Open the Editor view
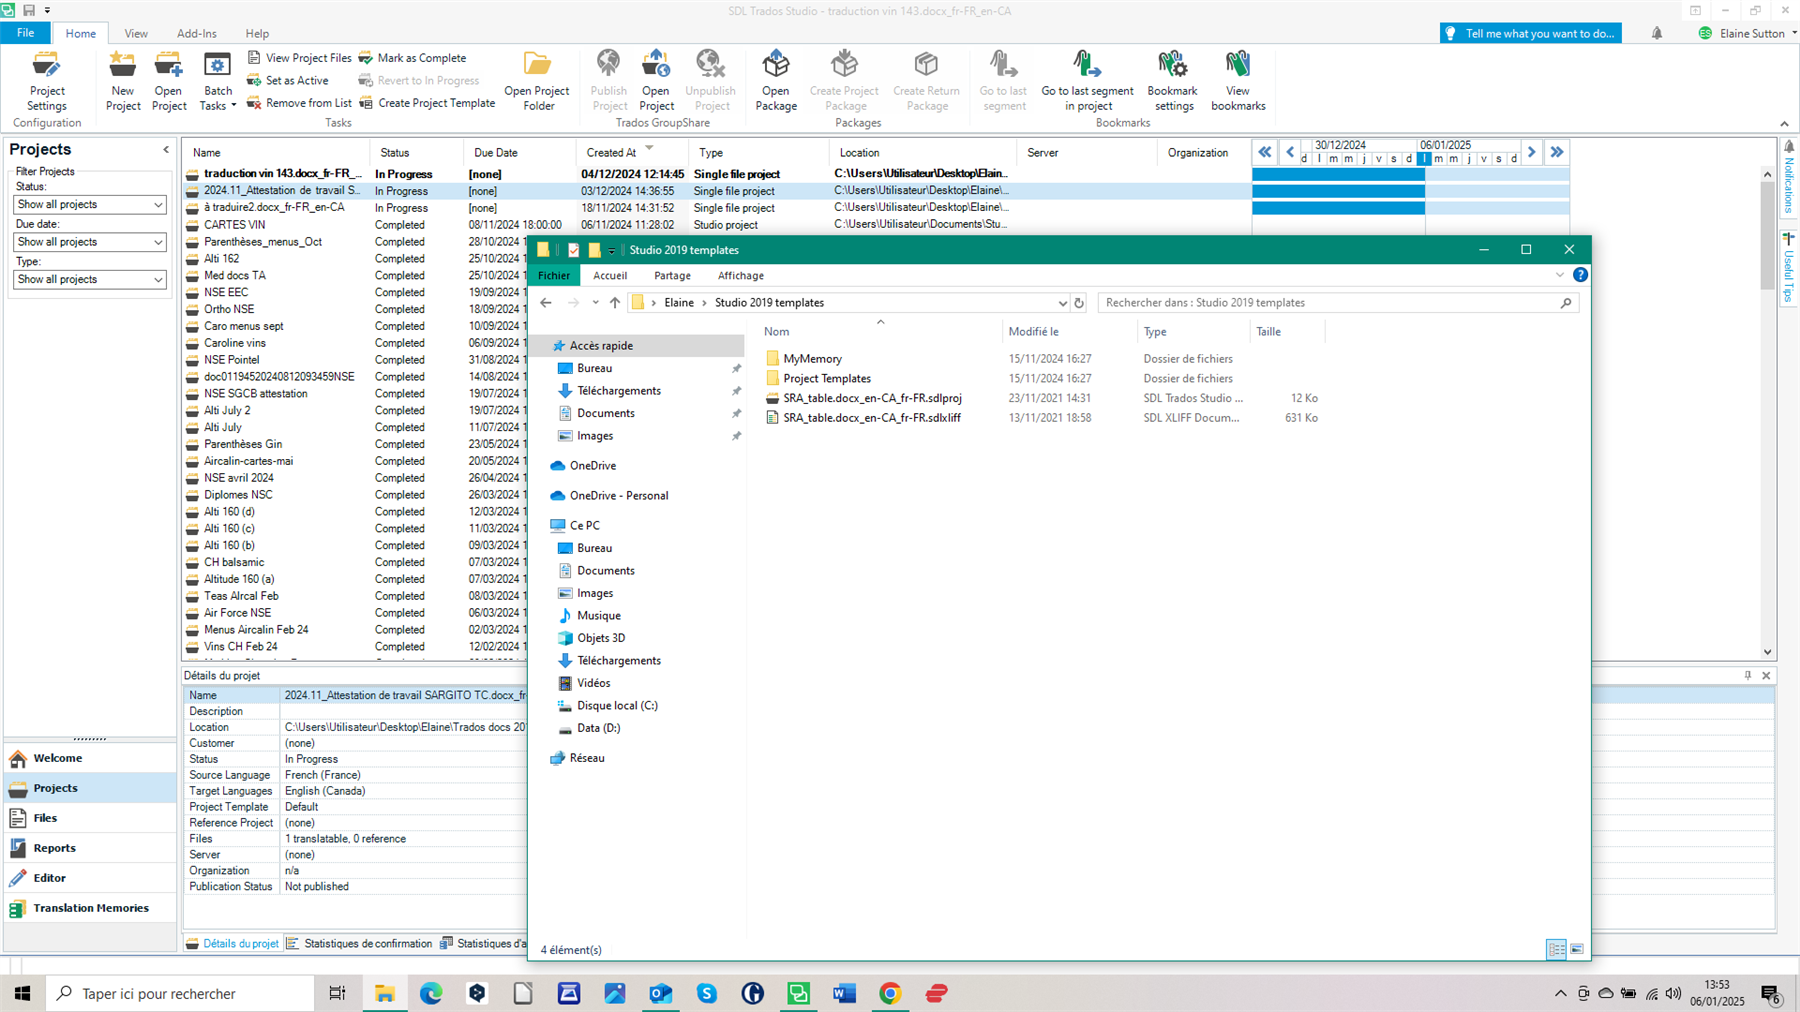The height and width of the screenshot is (1012, 1800). [x=90, y=878]
